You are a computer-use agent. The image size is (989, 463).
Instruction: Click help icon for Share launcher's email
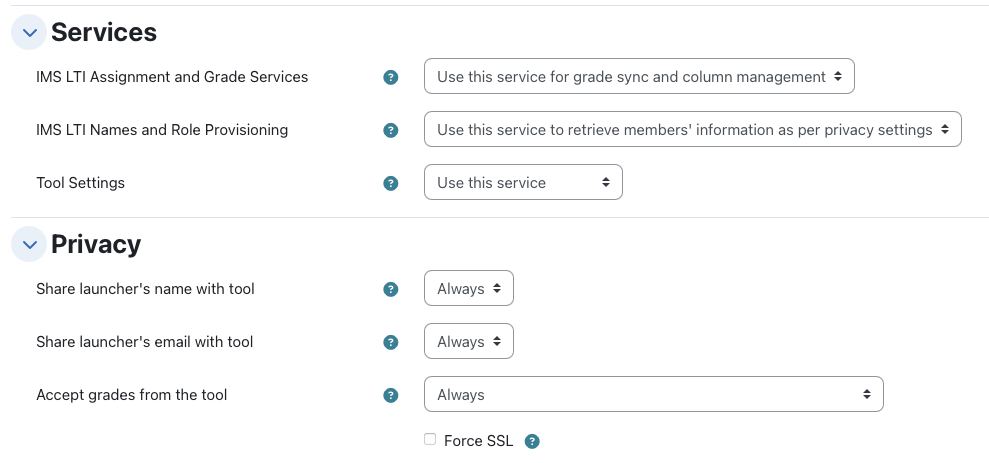coord(391,343)
